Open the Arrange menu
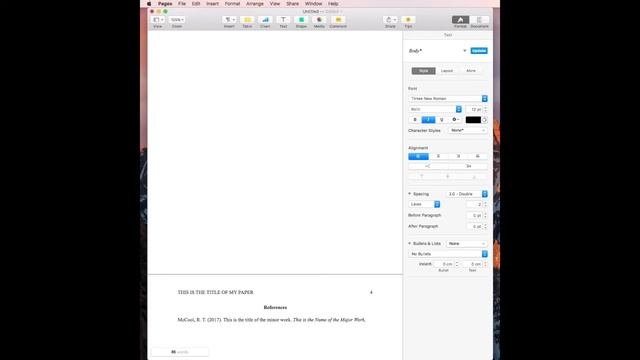The height and width of the screenshot is (360, 640). (255, 4)
